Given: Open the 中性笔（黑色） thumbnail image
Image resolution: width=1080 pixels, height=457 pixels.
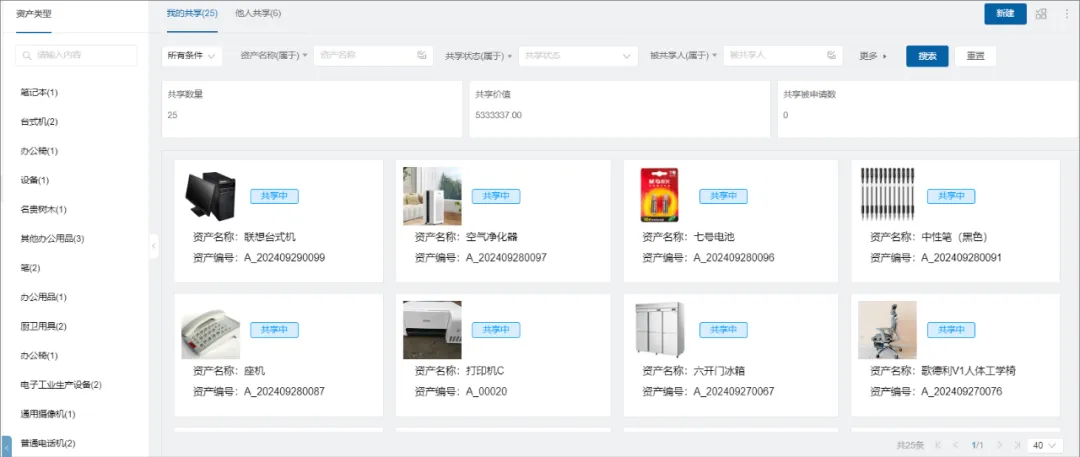Looking at the screenshot, I should (887, 196).
